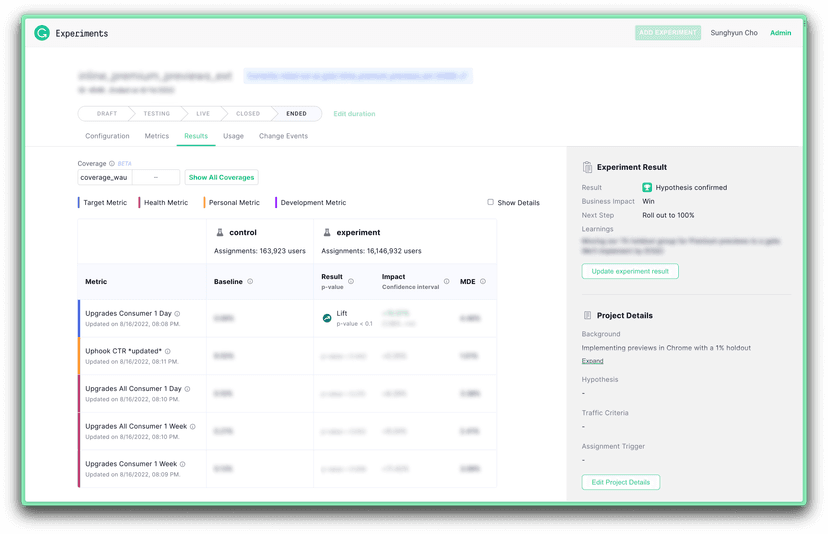The width and height of the screenshot is (828, 534).
Task: Select the ENDED stage in status progress bar
Action: (295, 114)
